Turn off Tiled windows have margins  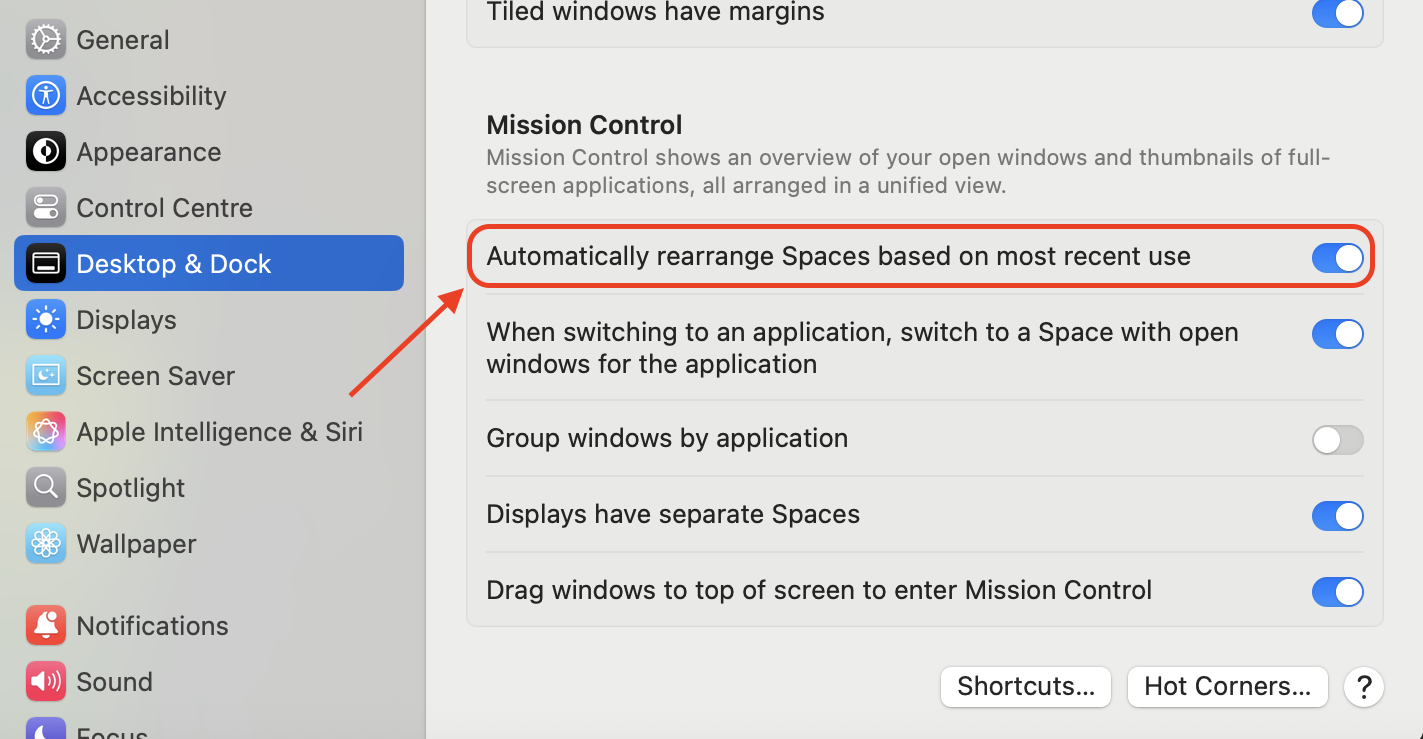click(x=1338, y=14)
